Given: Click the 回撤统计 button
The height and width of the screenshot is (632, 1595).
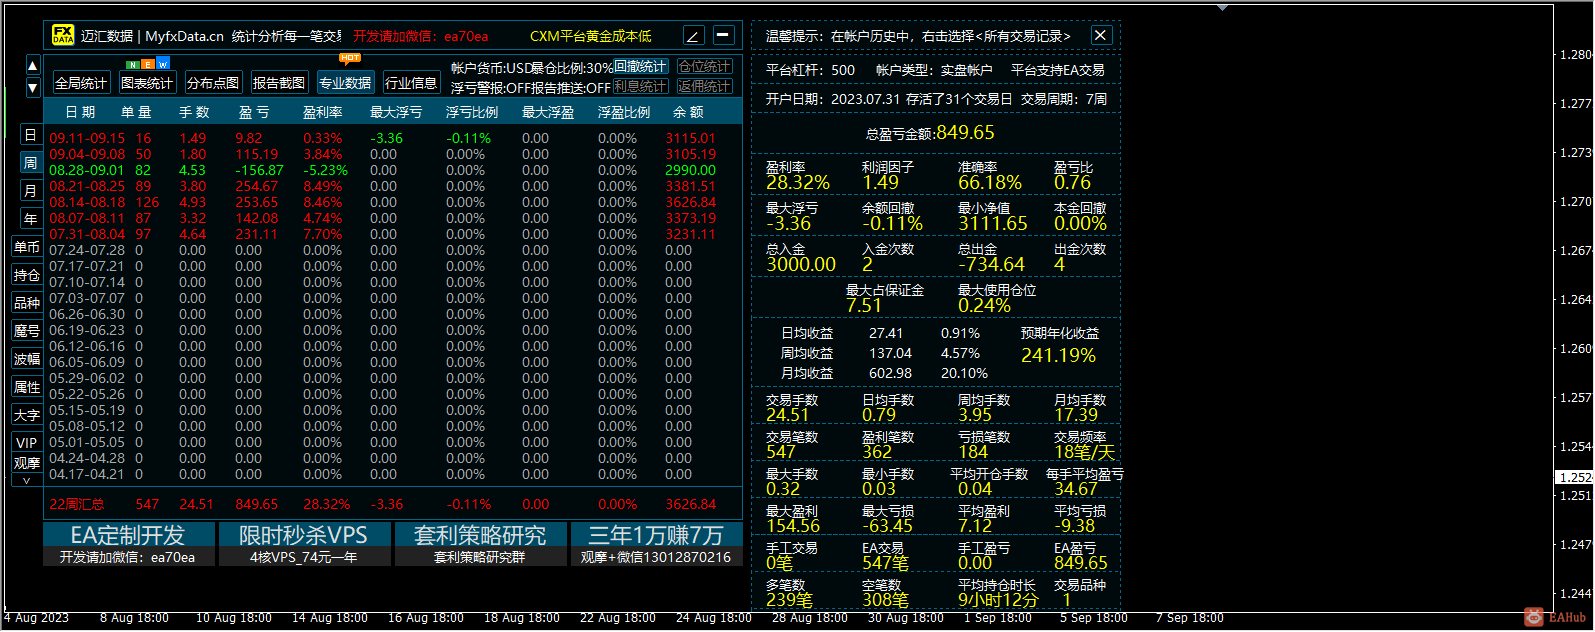Looking at the screenshot, I should 640,66.
